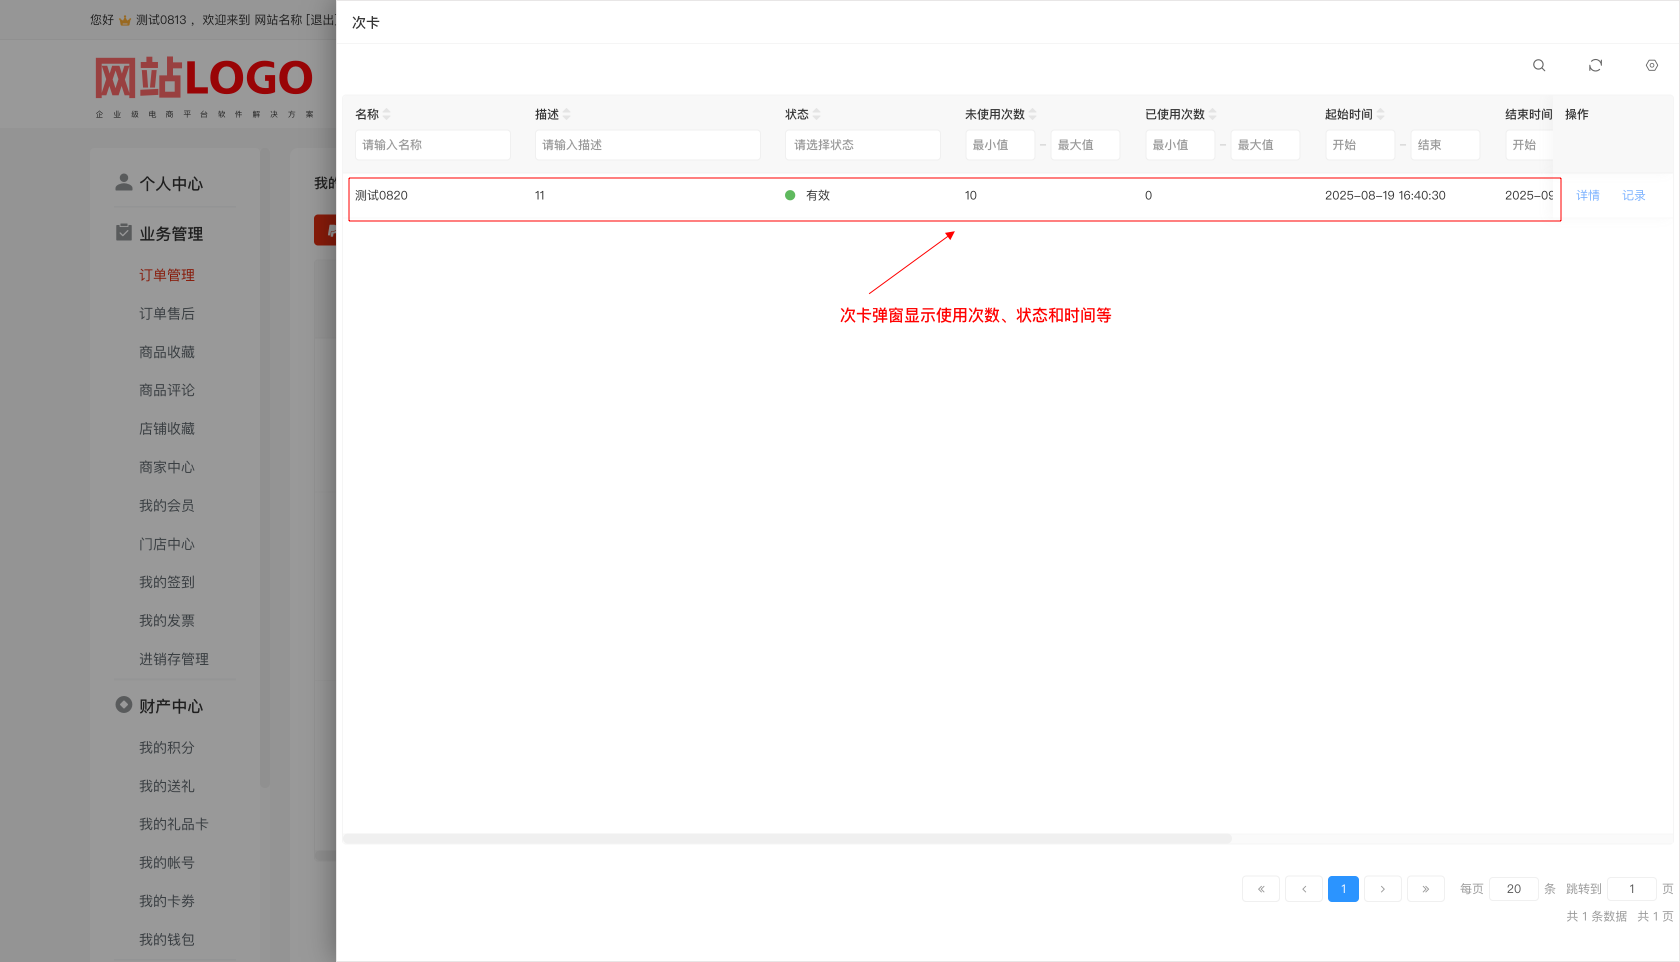The width and height of the screenshot is (1680, 962).
Task: Open 起始时间 end date picker 结束 field
Action: click(1444, 145)
